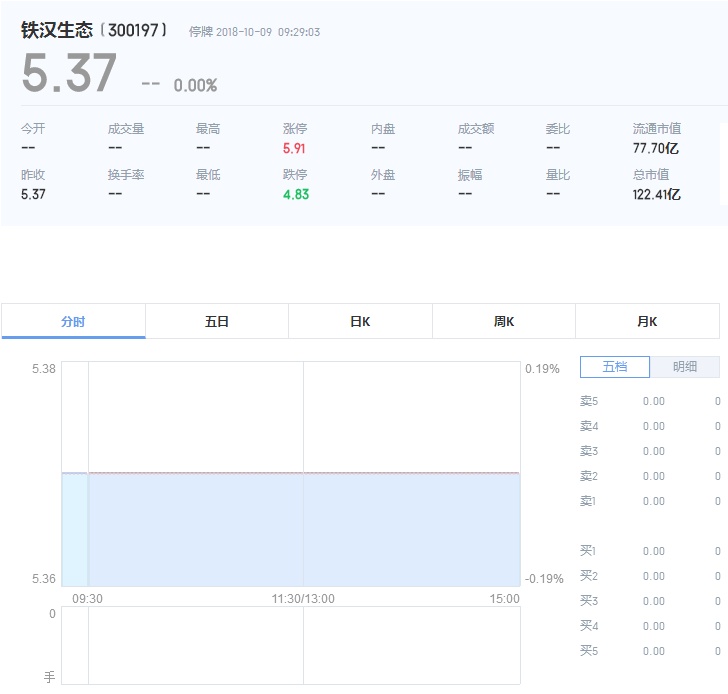The image size is (728, 694).
Task: Switch to the 分时 chart tab
Action: click(x=73, y=321)
